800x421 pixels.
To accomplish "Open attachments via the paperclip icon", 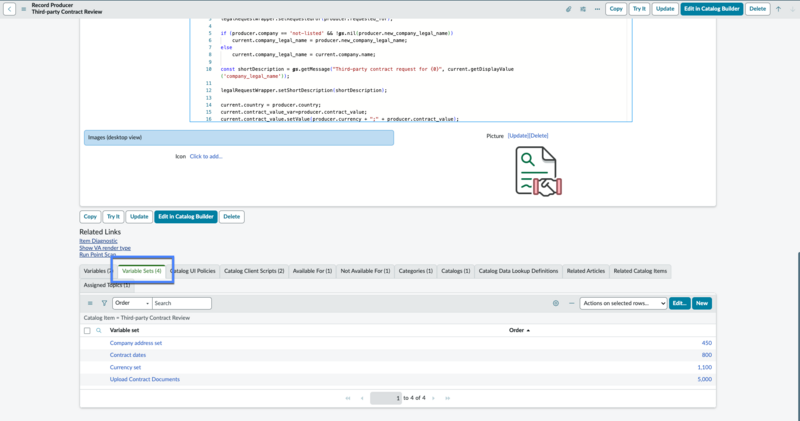I will (x=568, y=9).
